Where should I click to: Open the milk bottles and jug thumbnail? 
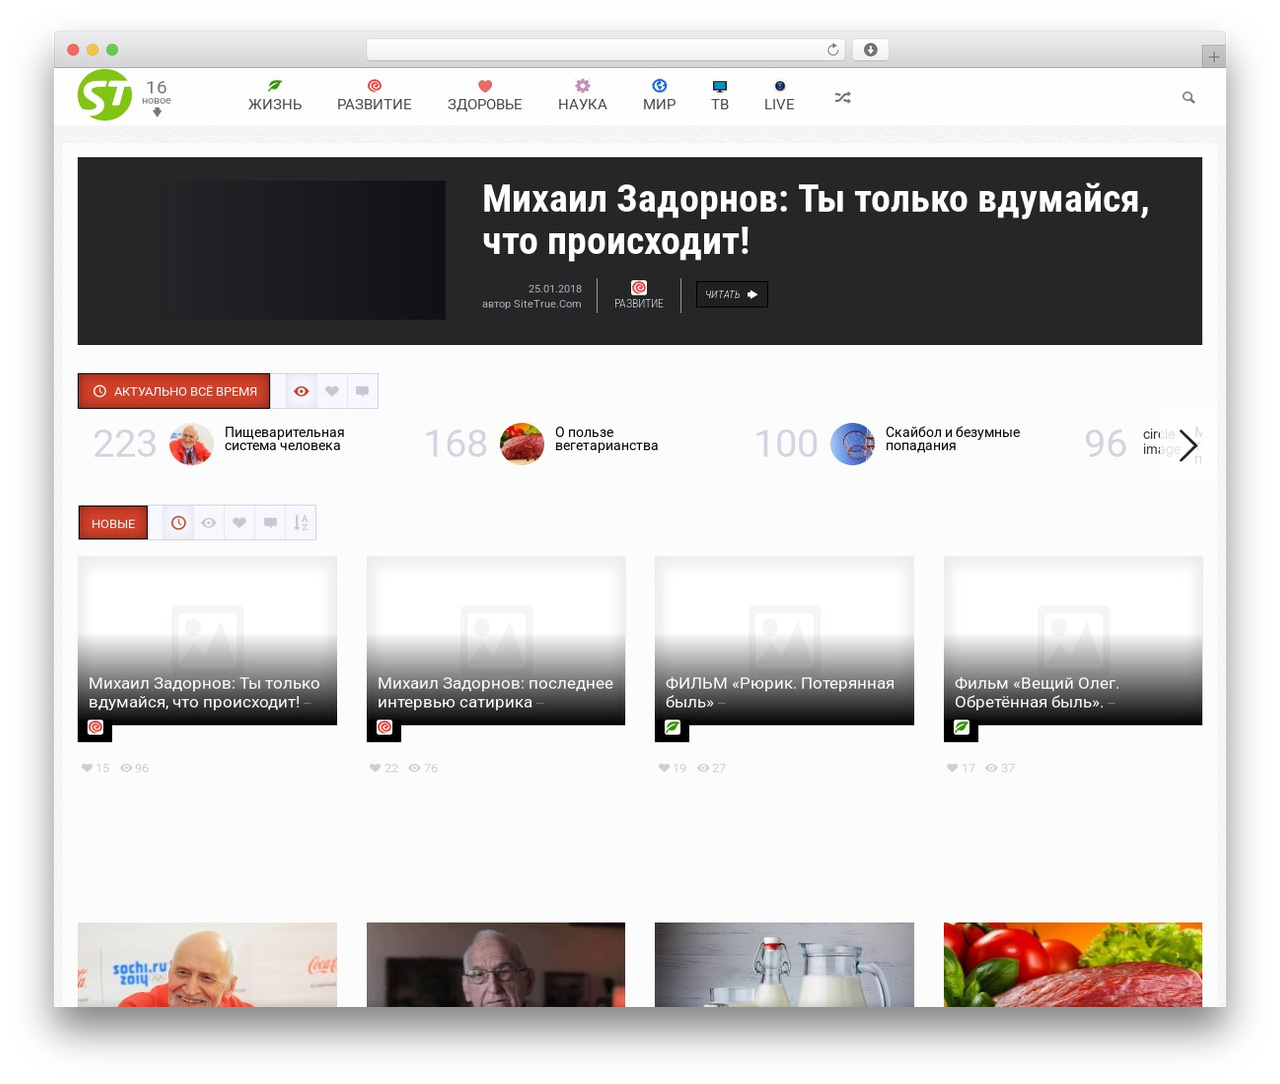click(x=784, y=965)
